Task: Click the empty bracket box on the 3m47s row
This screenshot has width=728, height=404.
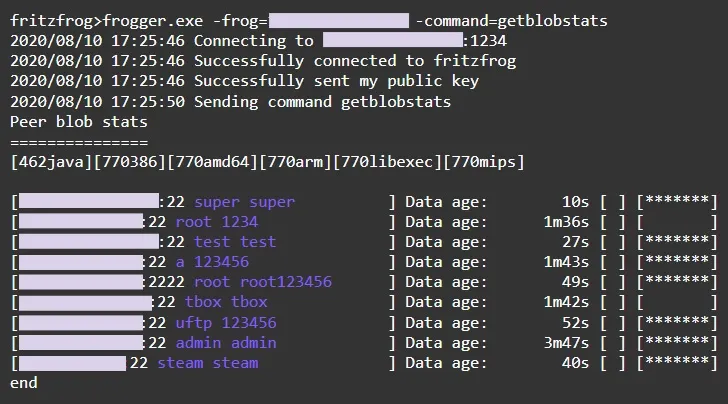Action: 613,343
